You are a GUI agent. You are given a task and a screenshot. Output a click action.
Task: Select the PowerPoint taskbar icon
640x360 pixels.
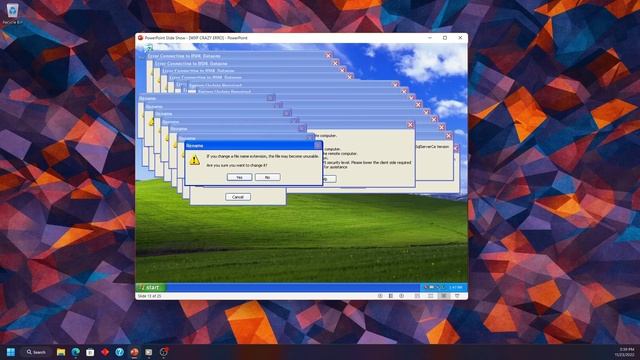(x=134, y=352)
